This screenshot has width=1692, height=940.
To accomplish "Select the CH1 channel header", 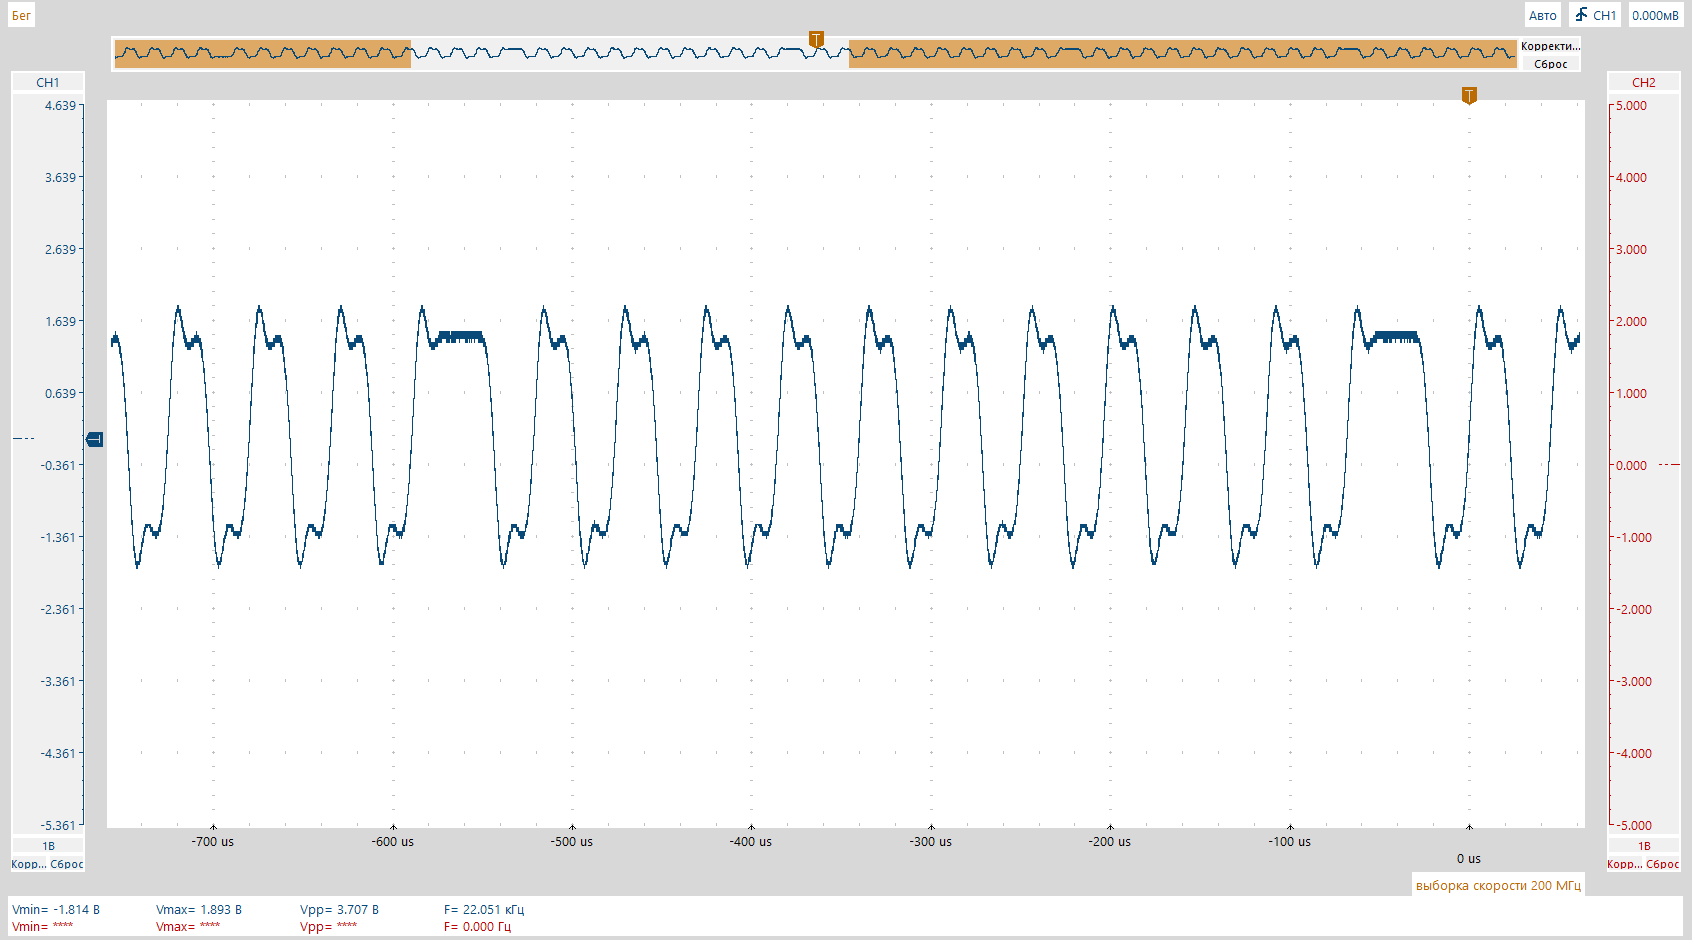I will (x=48, y=82).
